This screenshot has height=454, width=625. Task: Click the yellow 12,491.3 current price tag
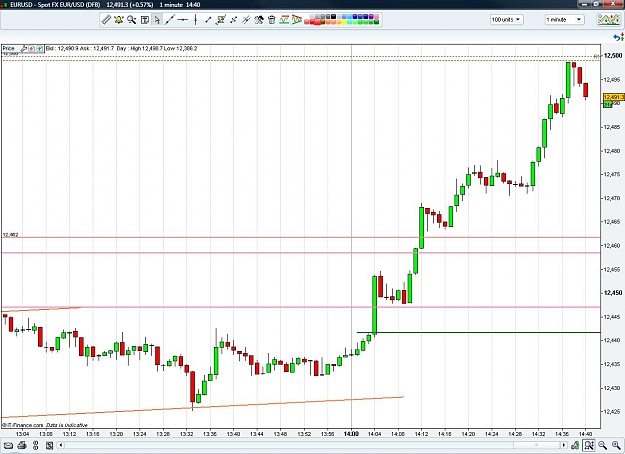(614, 97)
